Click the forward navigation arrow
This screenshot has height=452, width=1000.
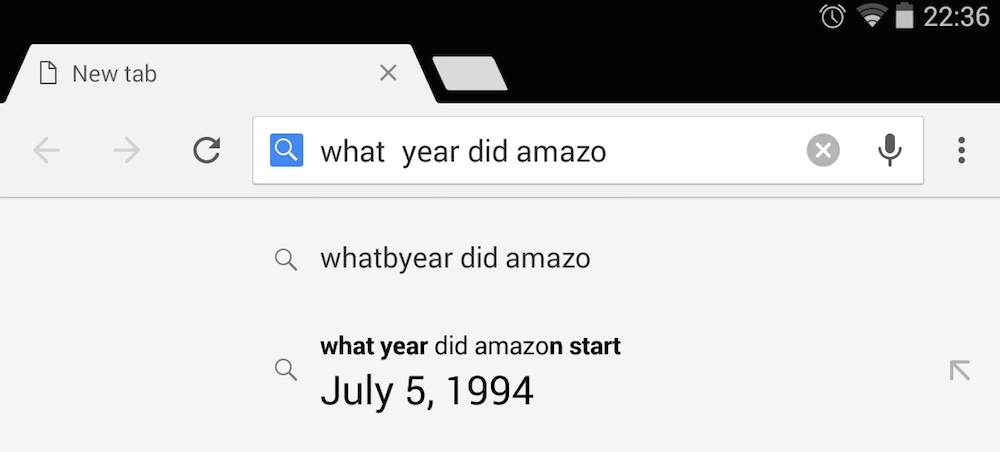click(x=127, y=151)
